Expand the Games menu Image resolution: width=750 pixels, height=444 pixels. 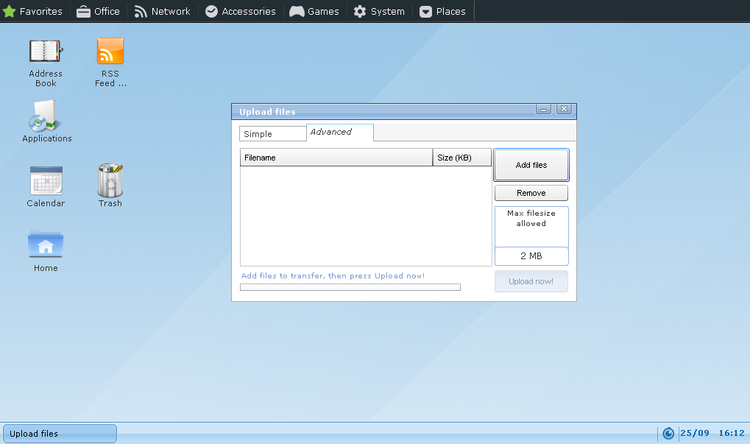314,12
